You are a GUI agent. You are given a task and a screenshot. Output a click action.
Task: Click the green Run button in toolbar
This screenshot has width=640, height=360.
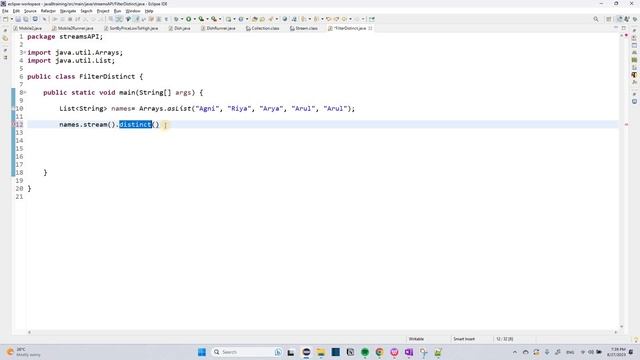pos(189,19)
